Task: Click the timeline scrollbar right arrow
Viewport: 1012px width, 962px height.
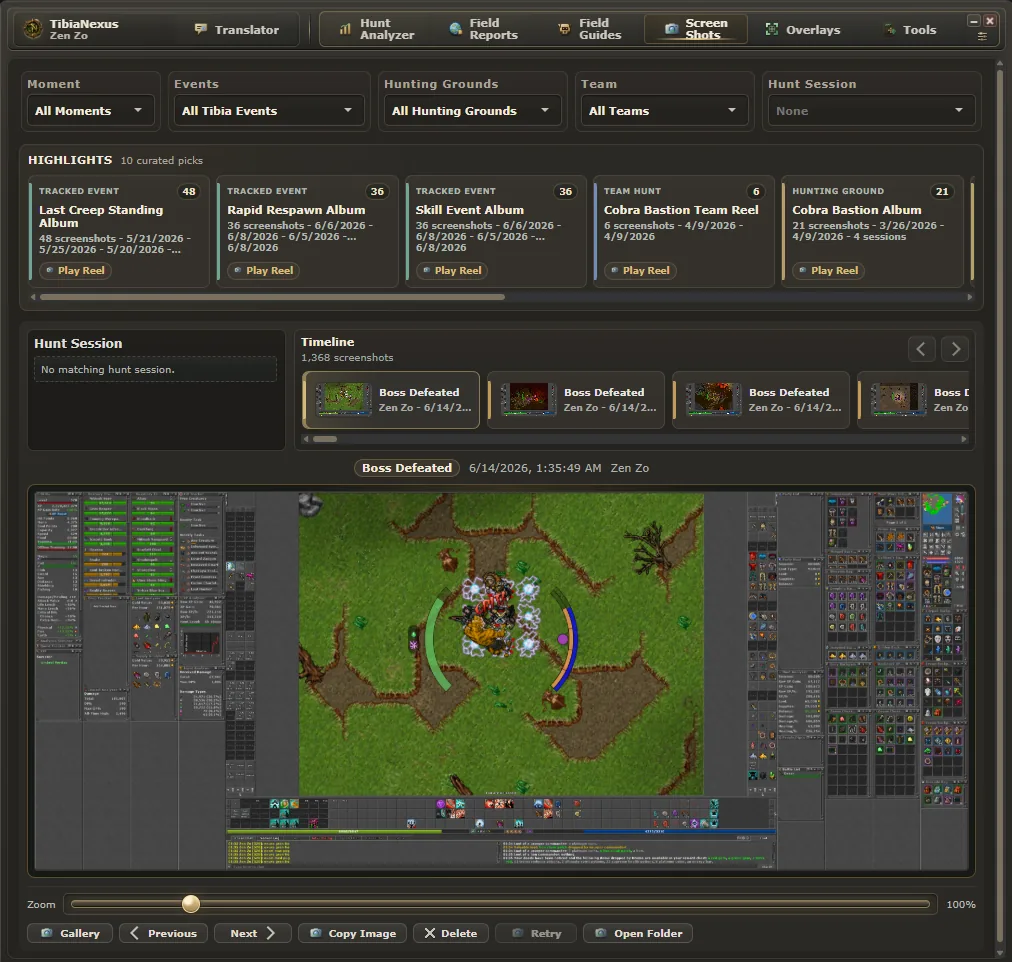Action: (964, 439)
